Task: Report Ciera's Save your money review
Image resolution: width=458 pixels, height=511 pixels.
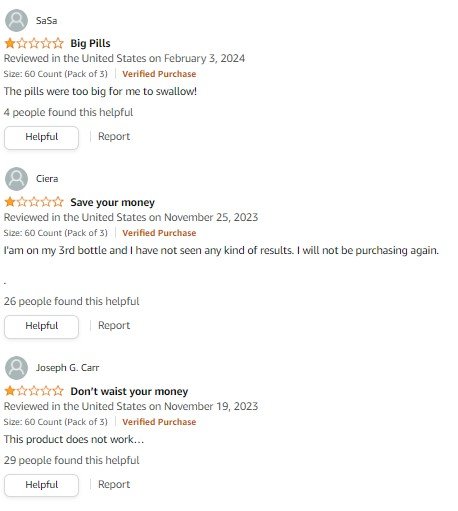Action: click(114, 326)
